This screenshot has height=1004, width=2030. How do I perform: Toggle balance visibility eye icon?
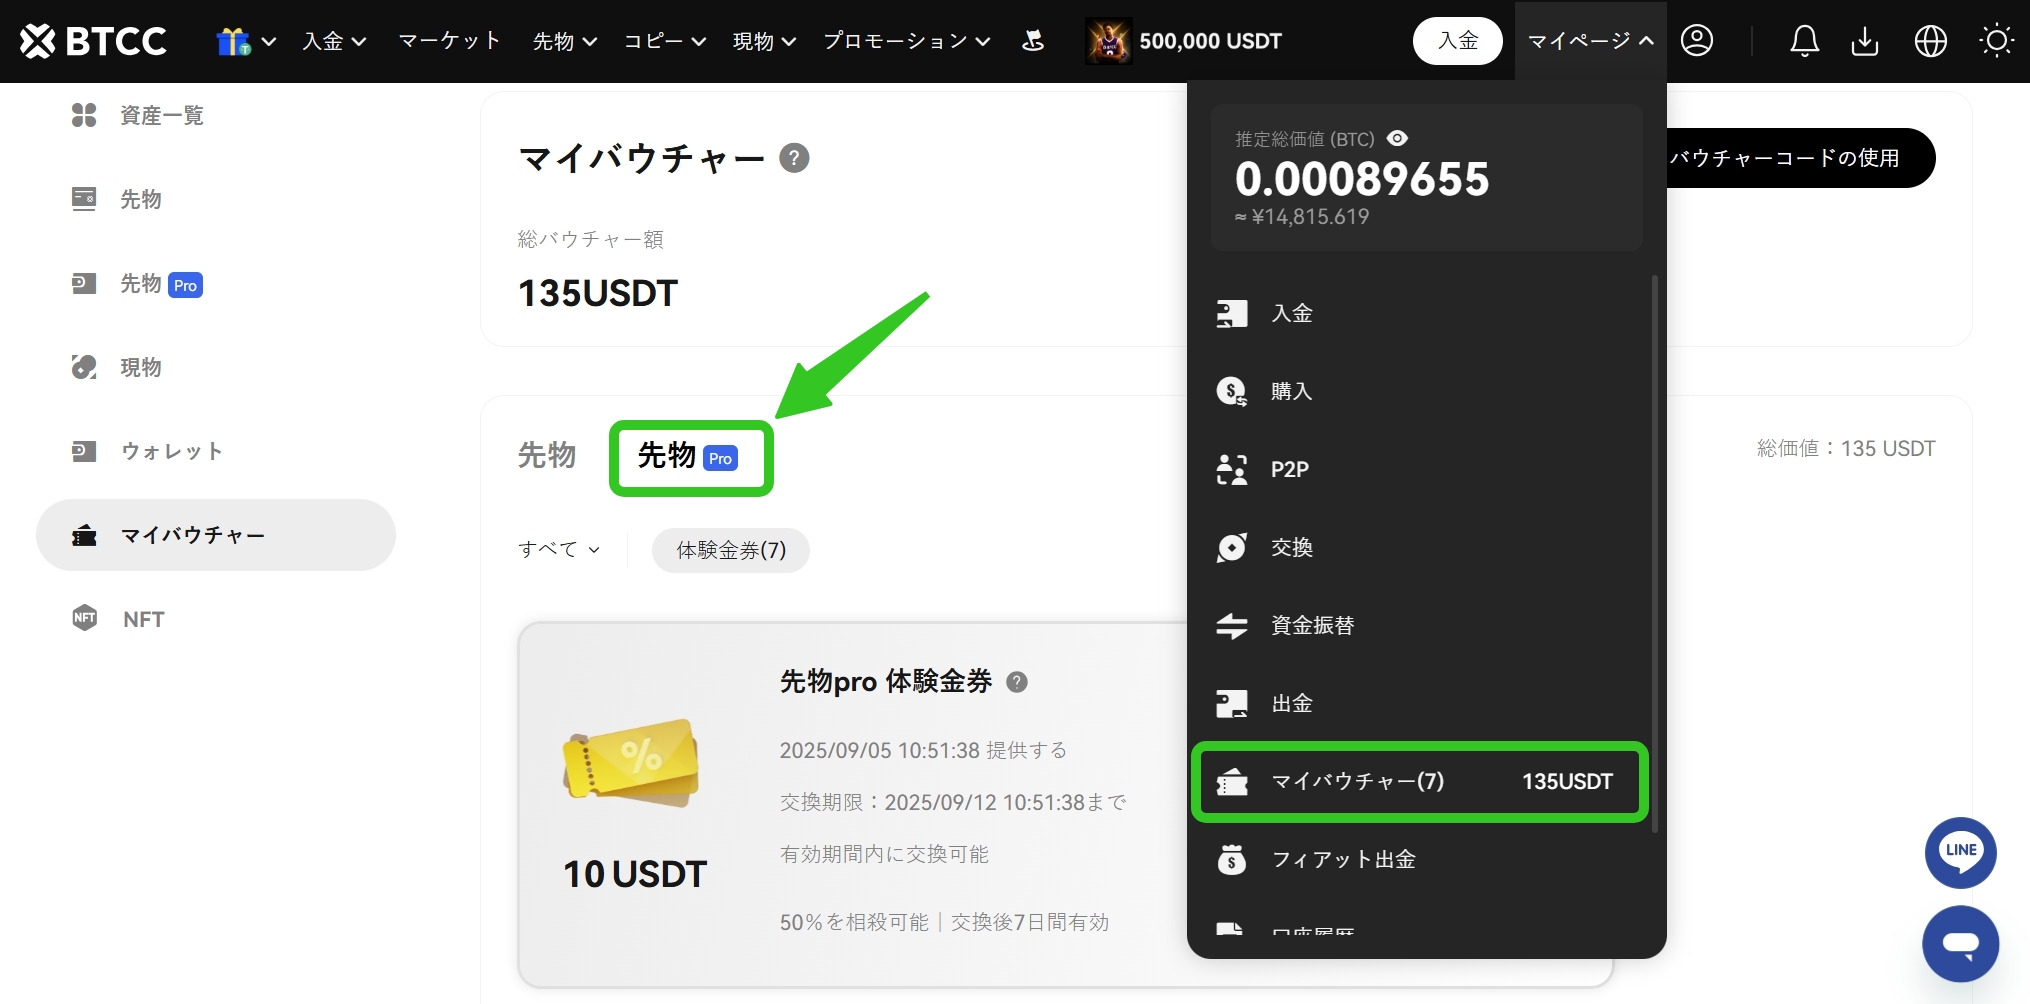tap(1397, 138)
